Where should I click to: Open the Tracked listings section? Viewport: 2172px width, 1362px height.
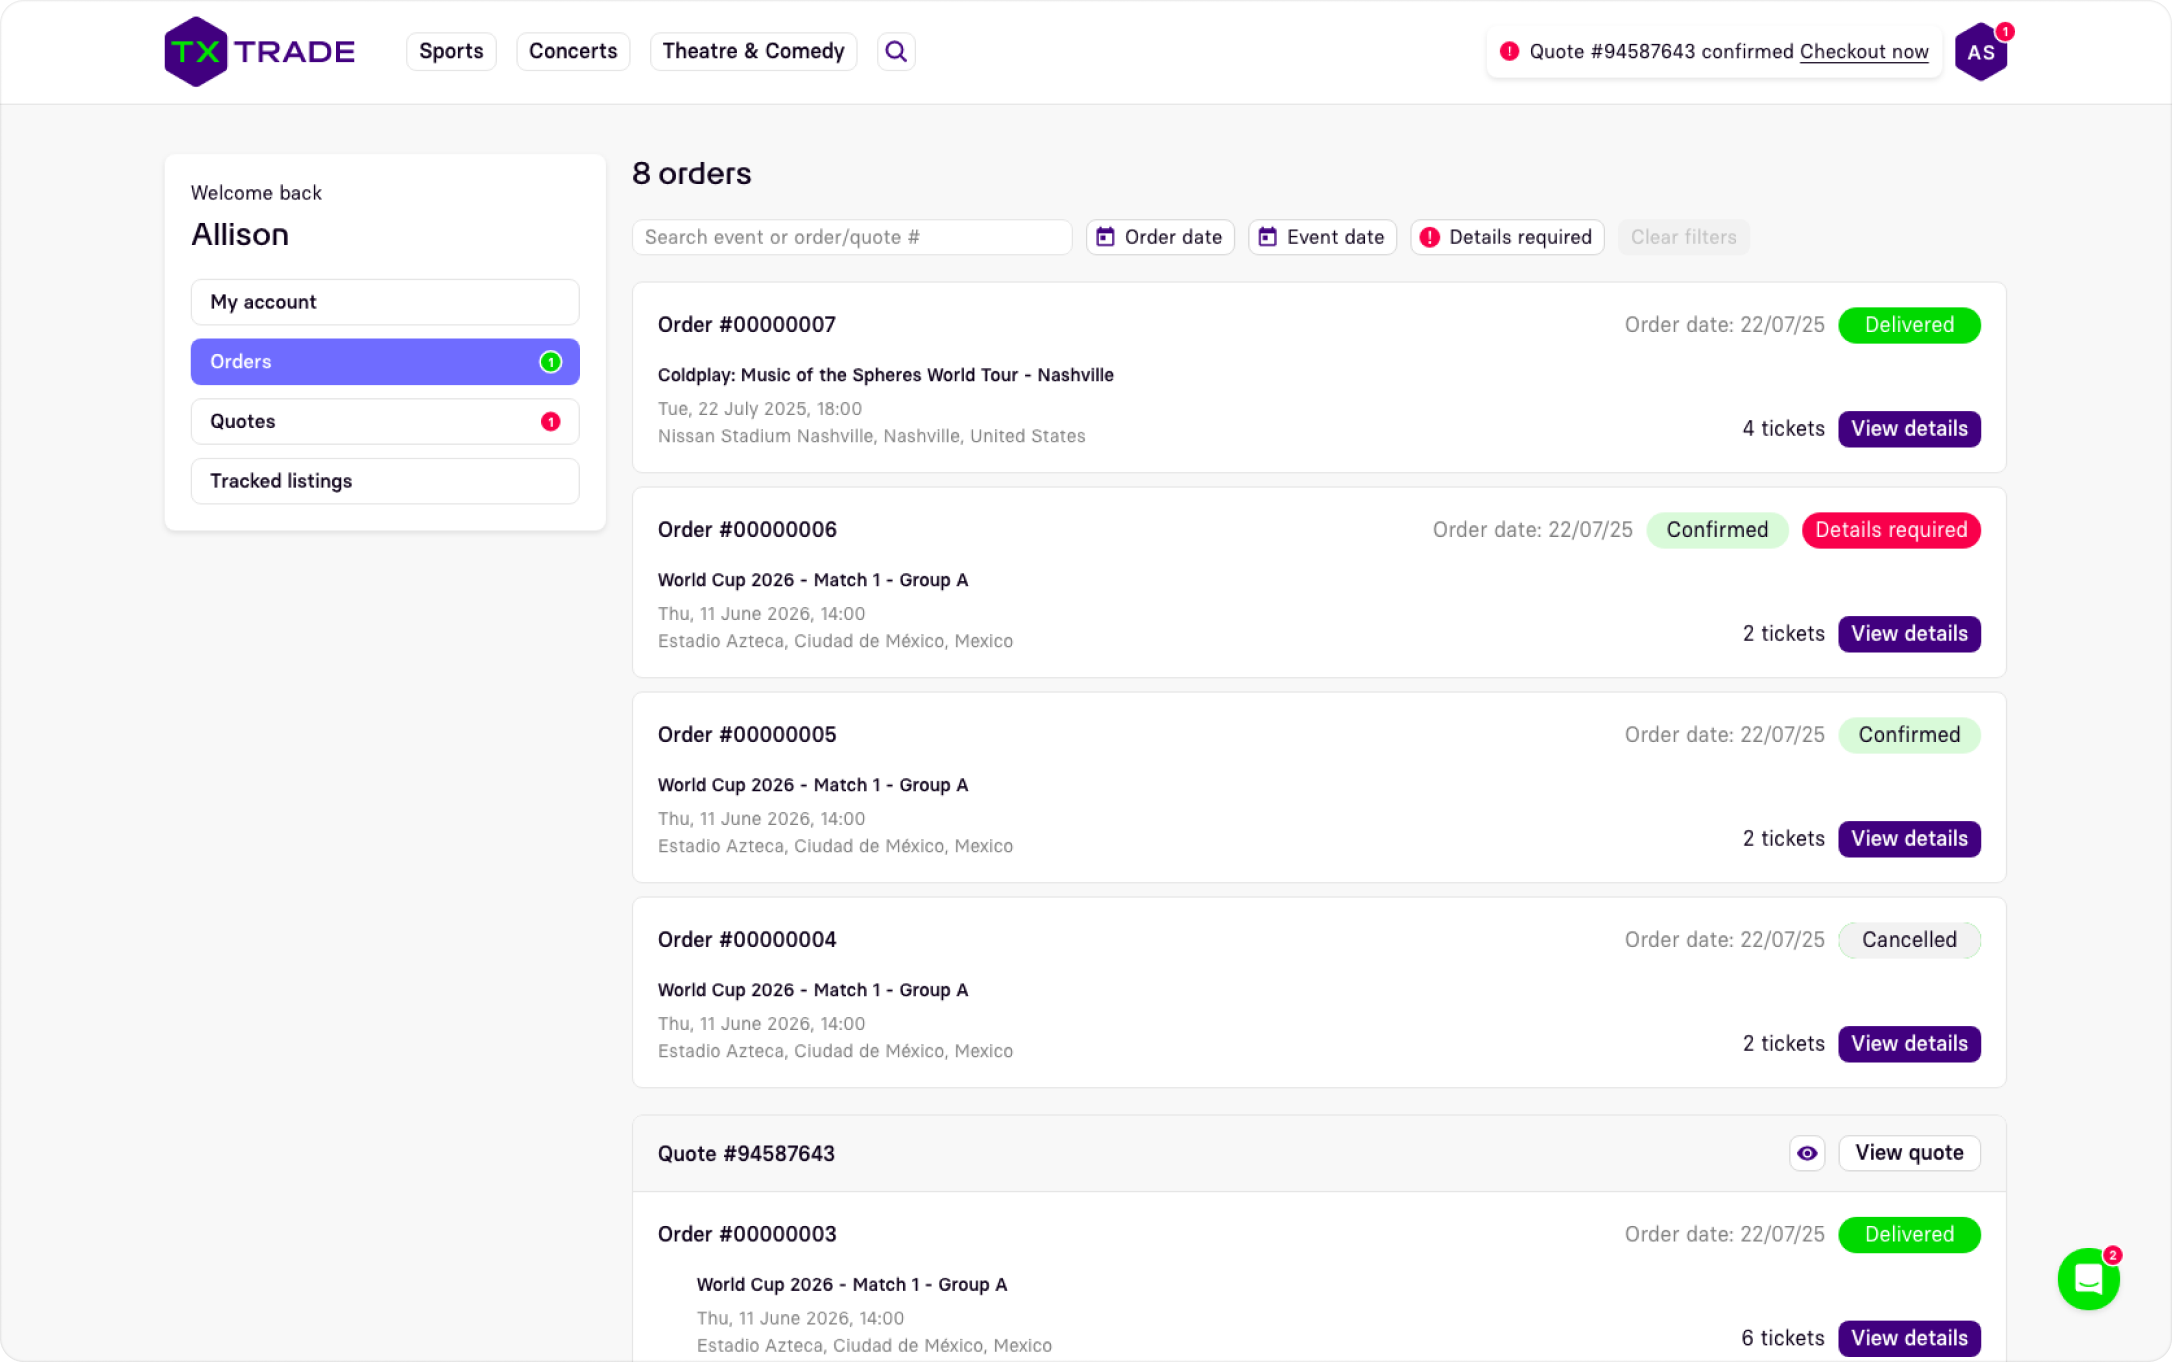385,481
